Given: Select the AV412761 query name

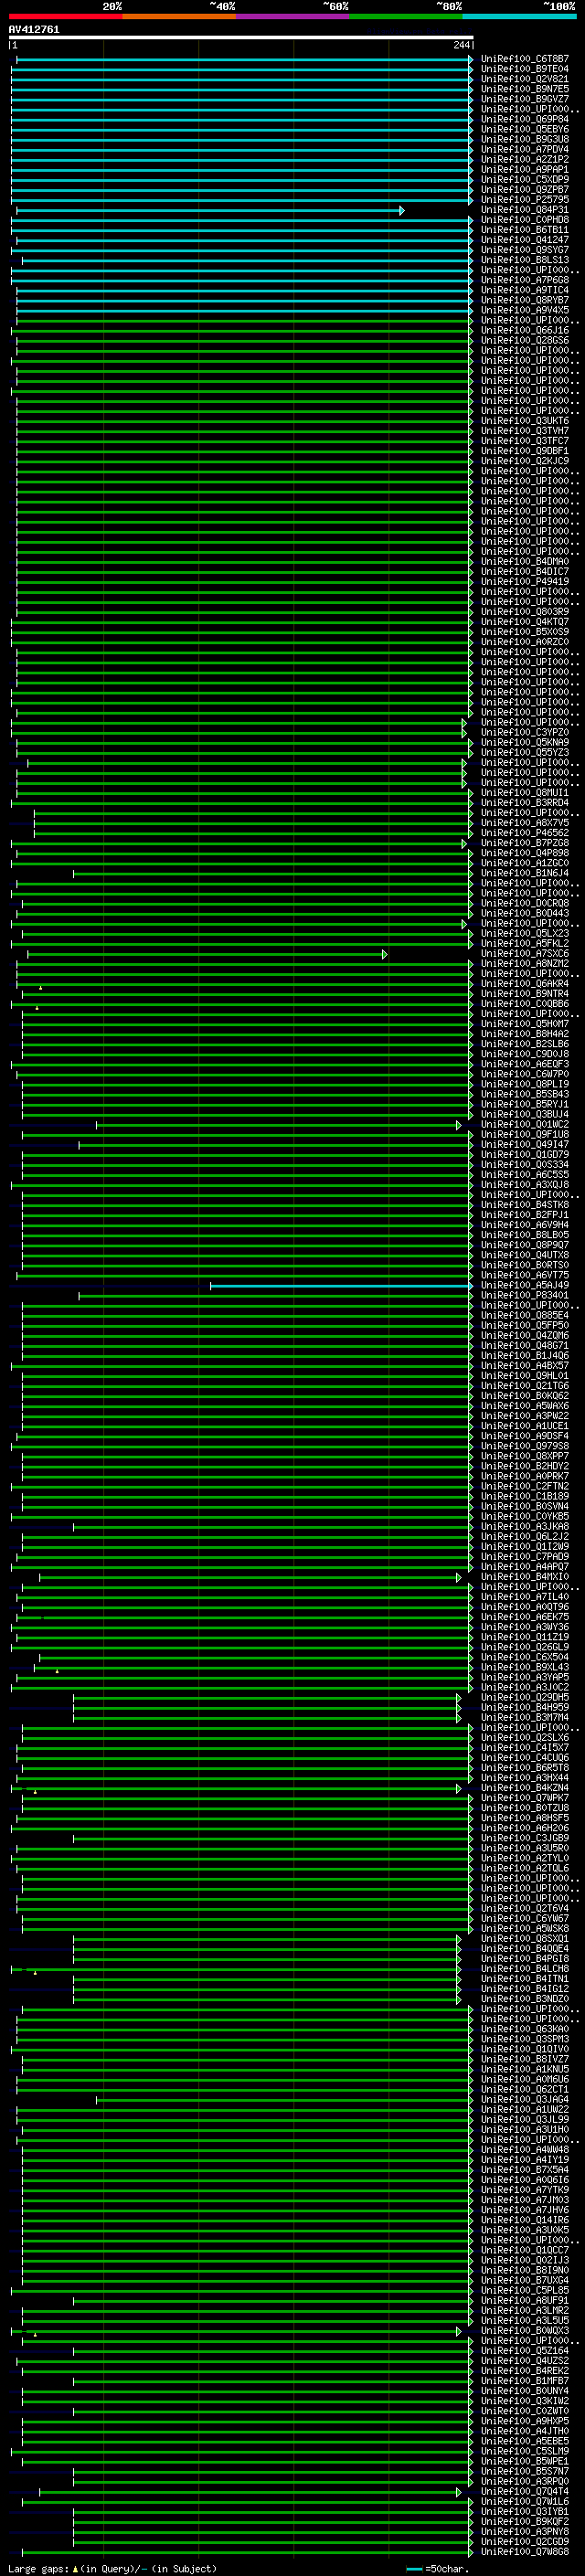Looking at the screenshot, I should pos(34,29).
